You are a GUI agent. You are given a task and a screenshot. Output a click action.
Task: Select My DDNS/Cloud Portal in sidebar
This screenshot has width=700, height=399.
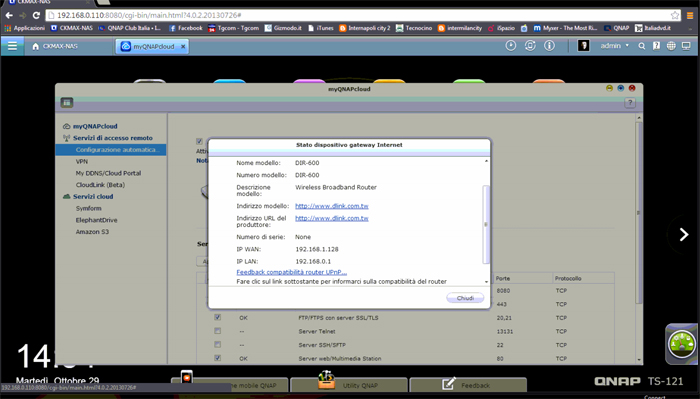108,173
